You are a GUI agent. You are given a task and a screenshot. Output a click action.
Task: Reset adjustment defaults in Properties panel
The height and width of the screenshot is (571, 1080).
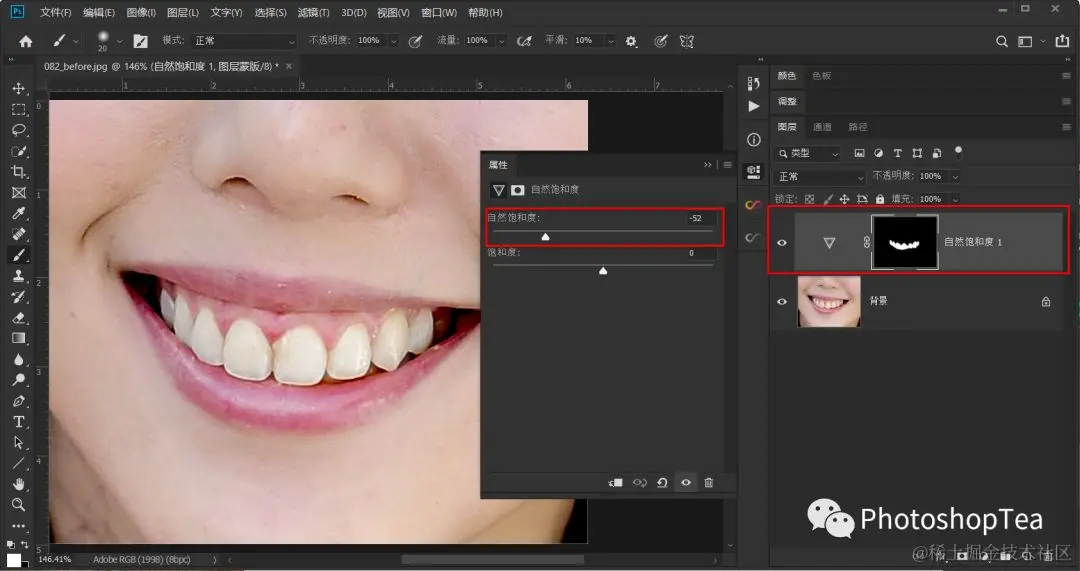click(662, 483)
